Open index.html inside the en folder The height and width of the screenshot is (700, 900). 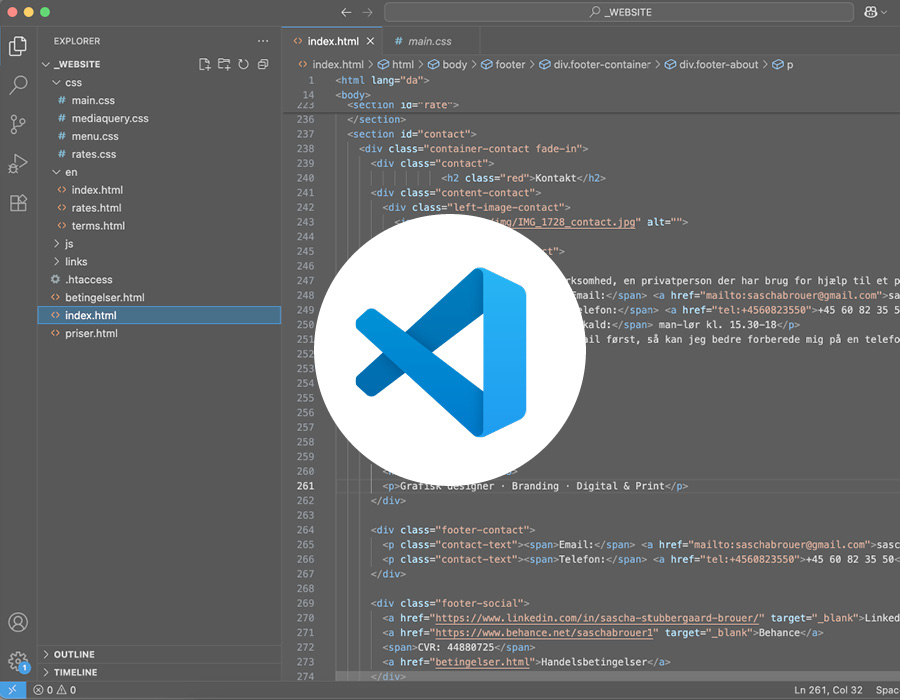click(x=159, y=190)
